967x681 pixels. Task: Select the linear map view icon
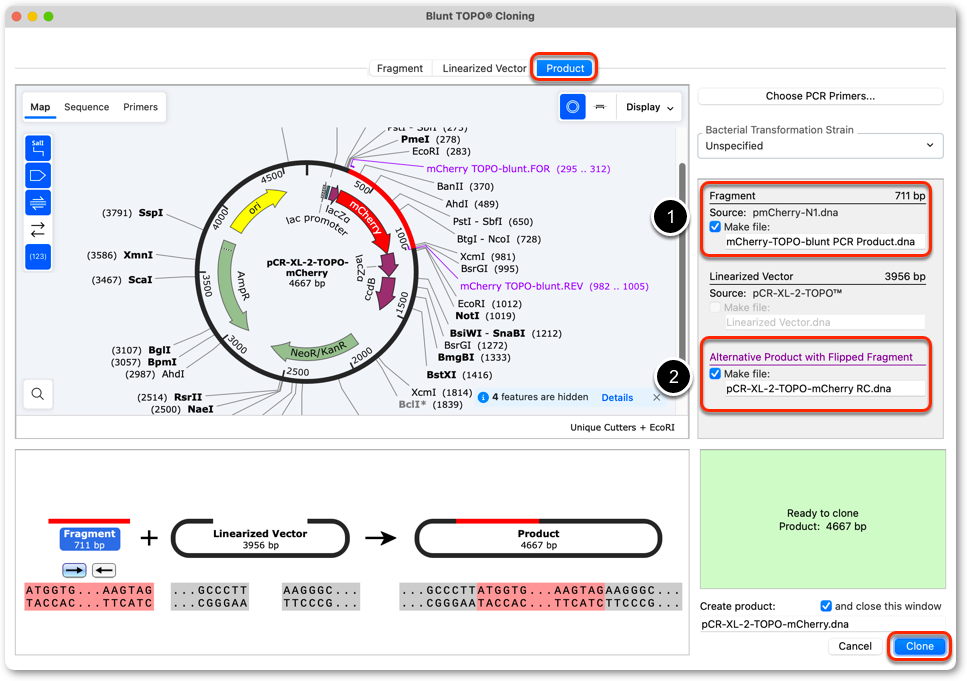[599, 107]
